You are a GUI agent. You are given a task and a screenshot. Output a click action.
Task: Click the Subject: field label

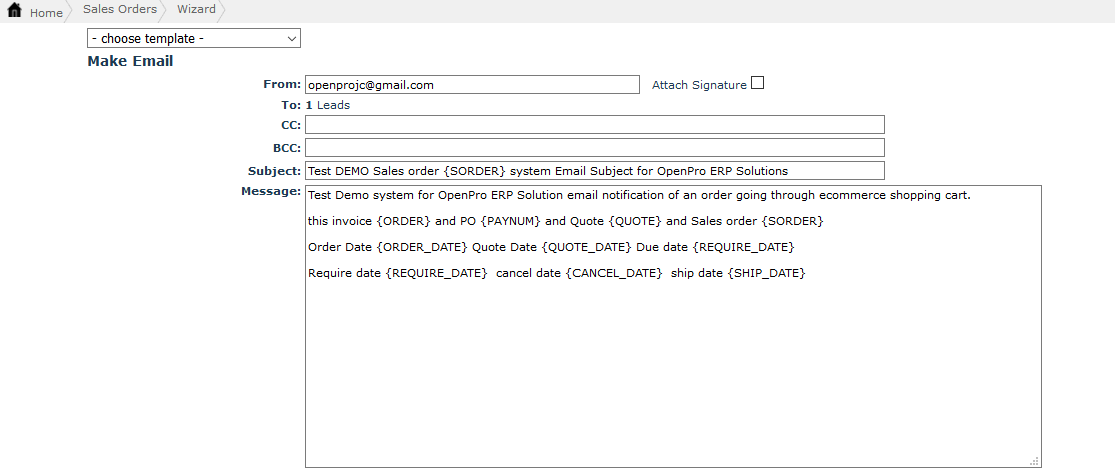click(274, 171)
